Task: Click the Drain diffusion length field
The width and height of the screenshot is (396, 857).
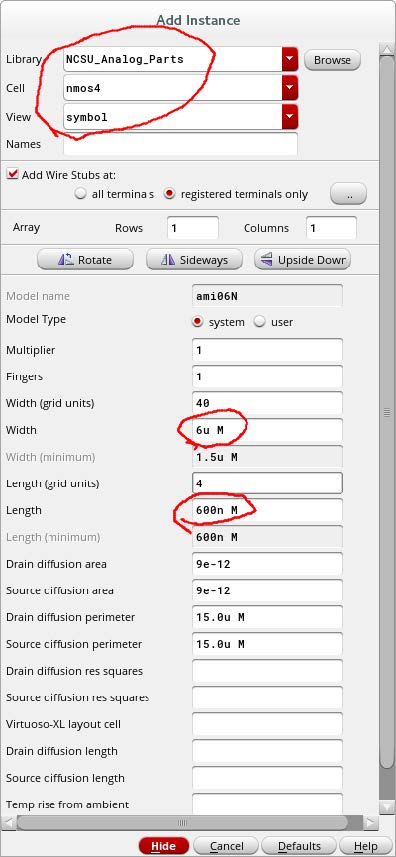Action: pyautogui.click(x=268, y=751)
